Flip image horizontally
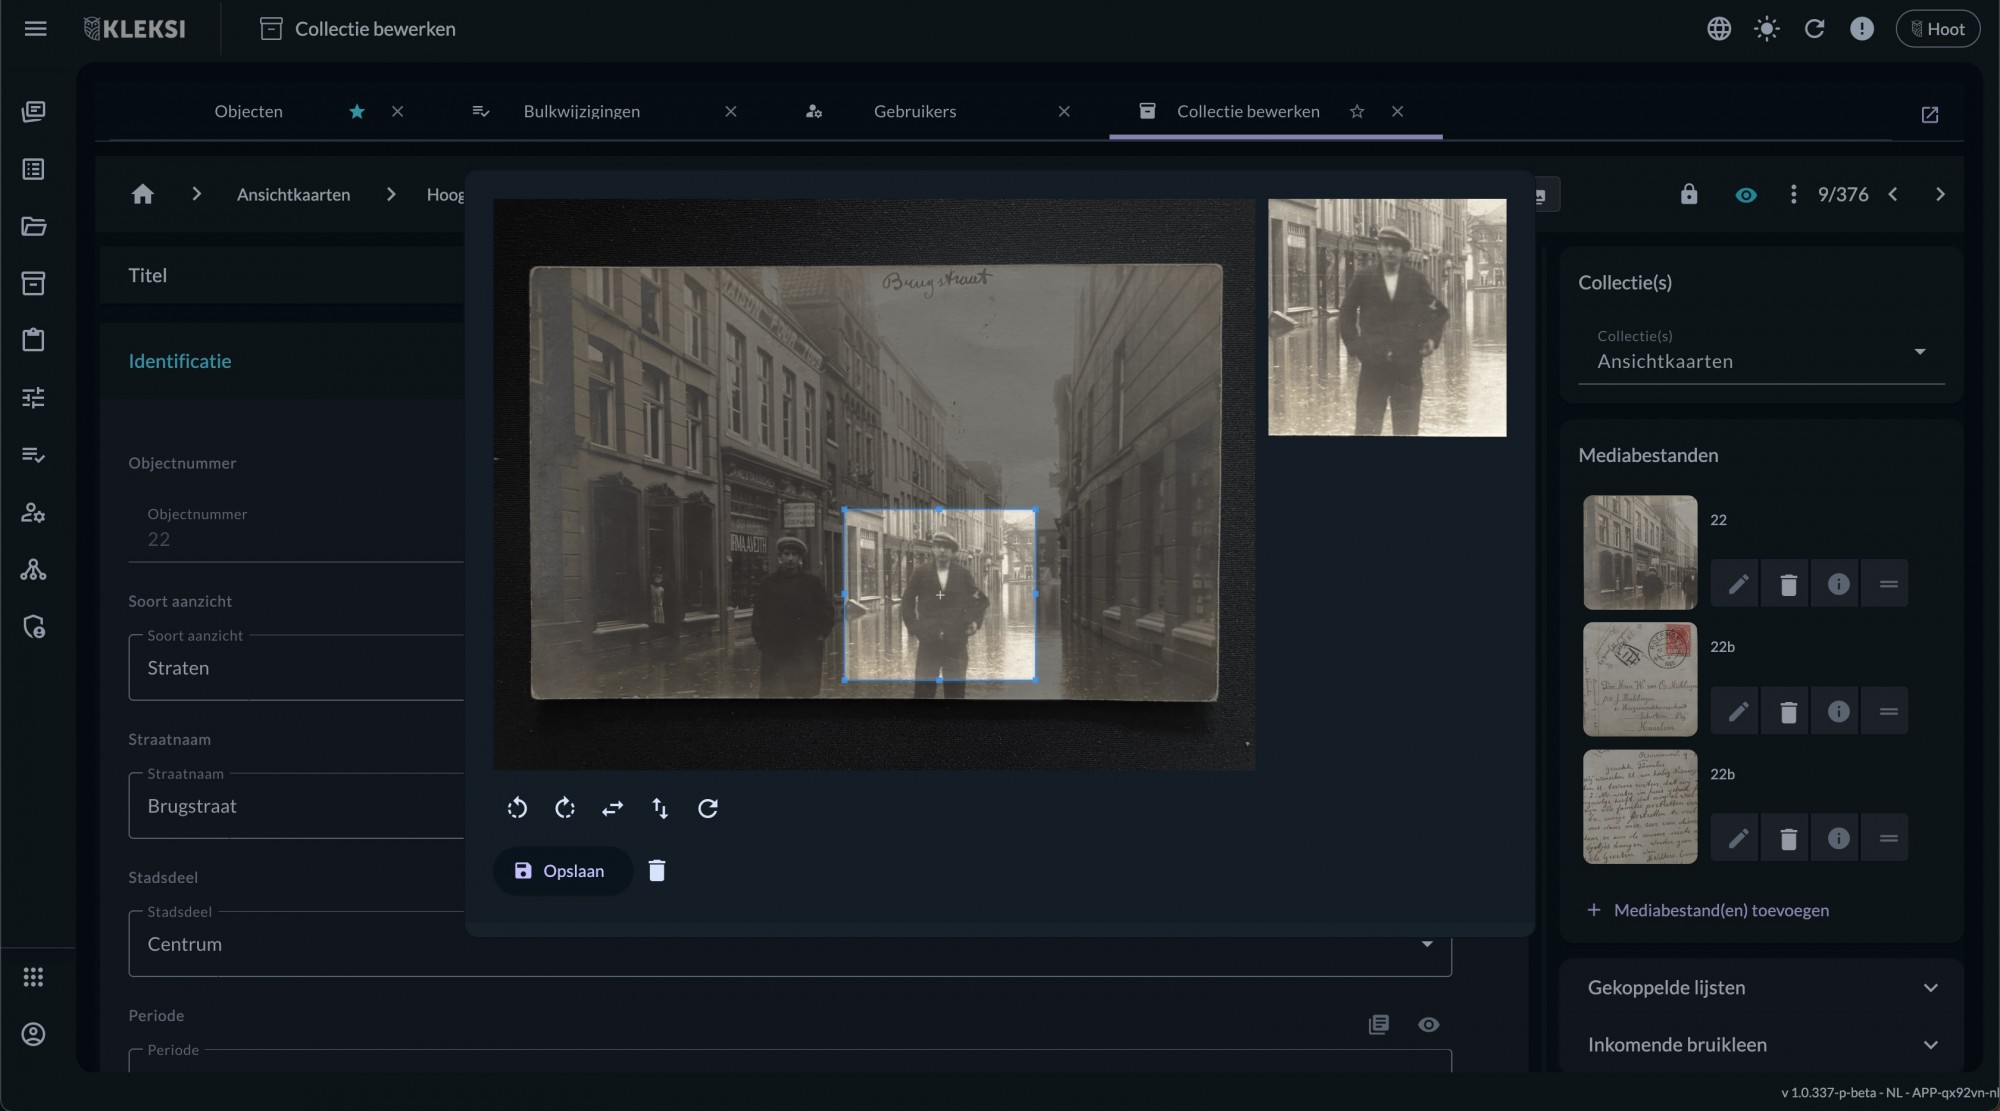The width and height of the screenshot is (2000, 1111). (x=613, y=808)
